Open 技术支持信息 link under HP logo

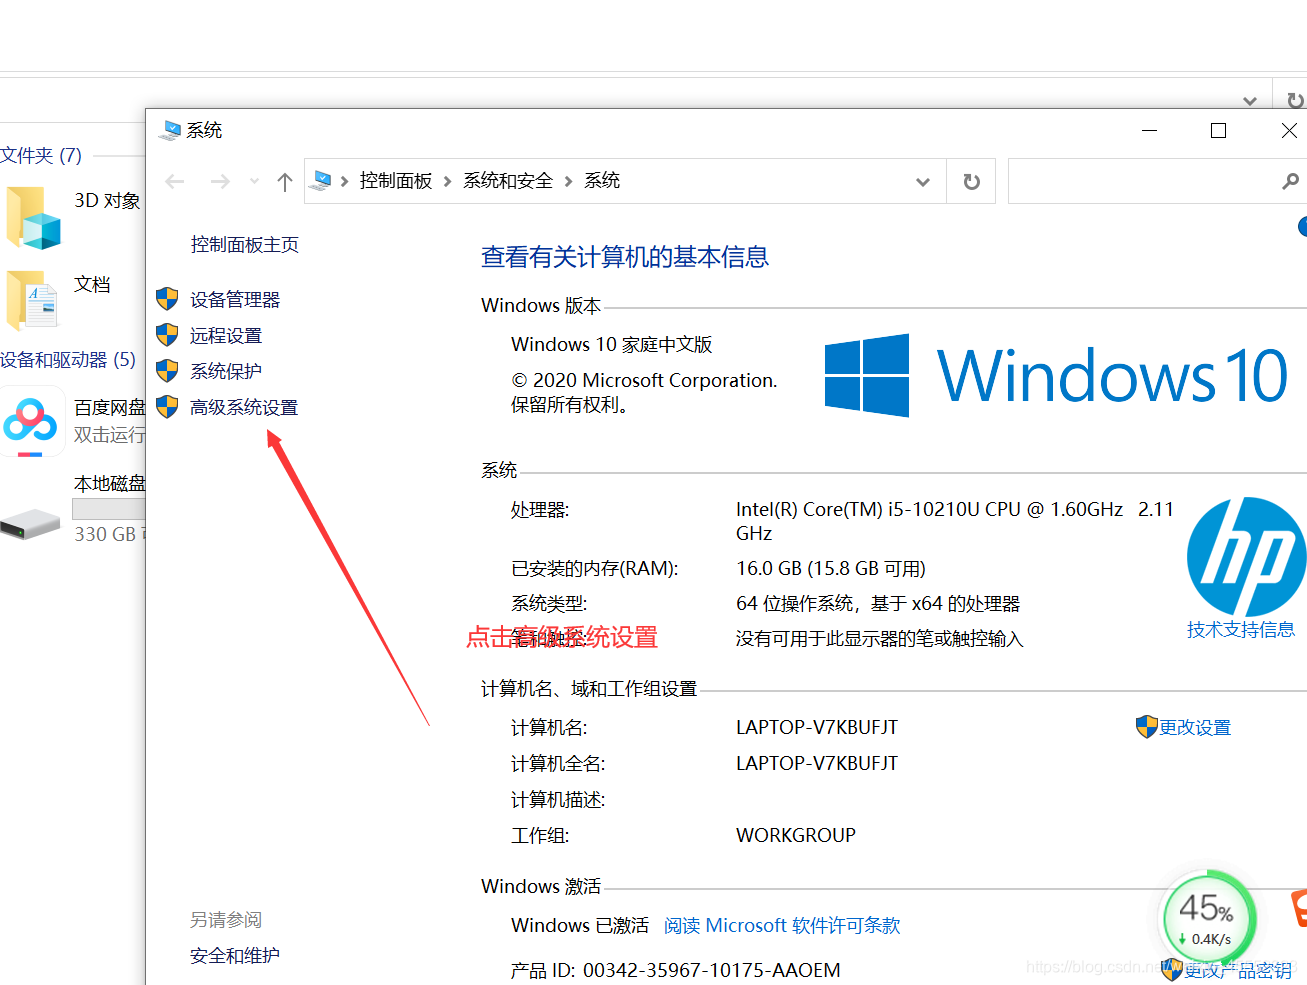(1241, 630)
